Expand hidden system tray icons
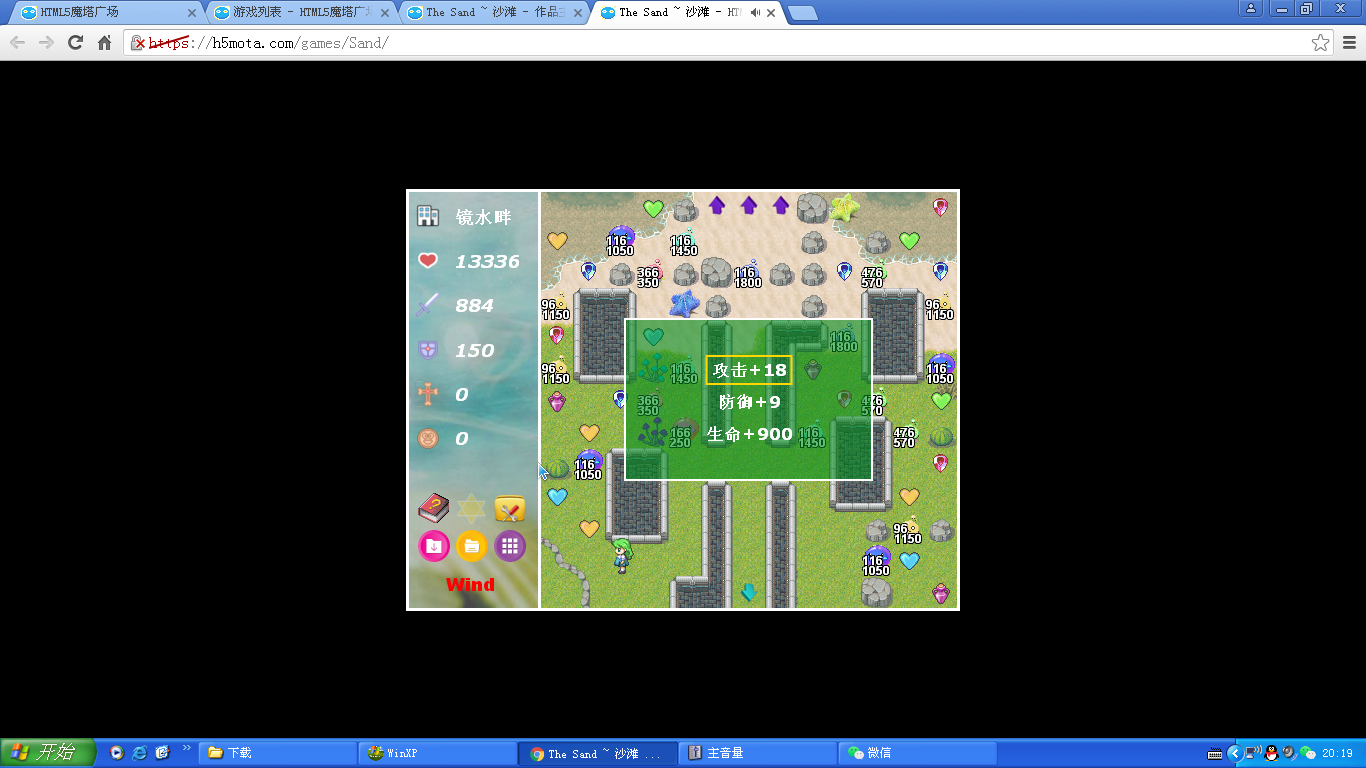Image resolution: width=1366 pixels, height=768 pixels. tap(1234, 753)
